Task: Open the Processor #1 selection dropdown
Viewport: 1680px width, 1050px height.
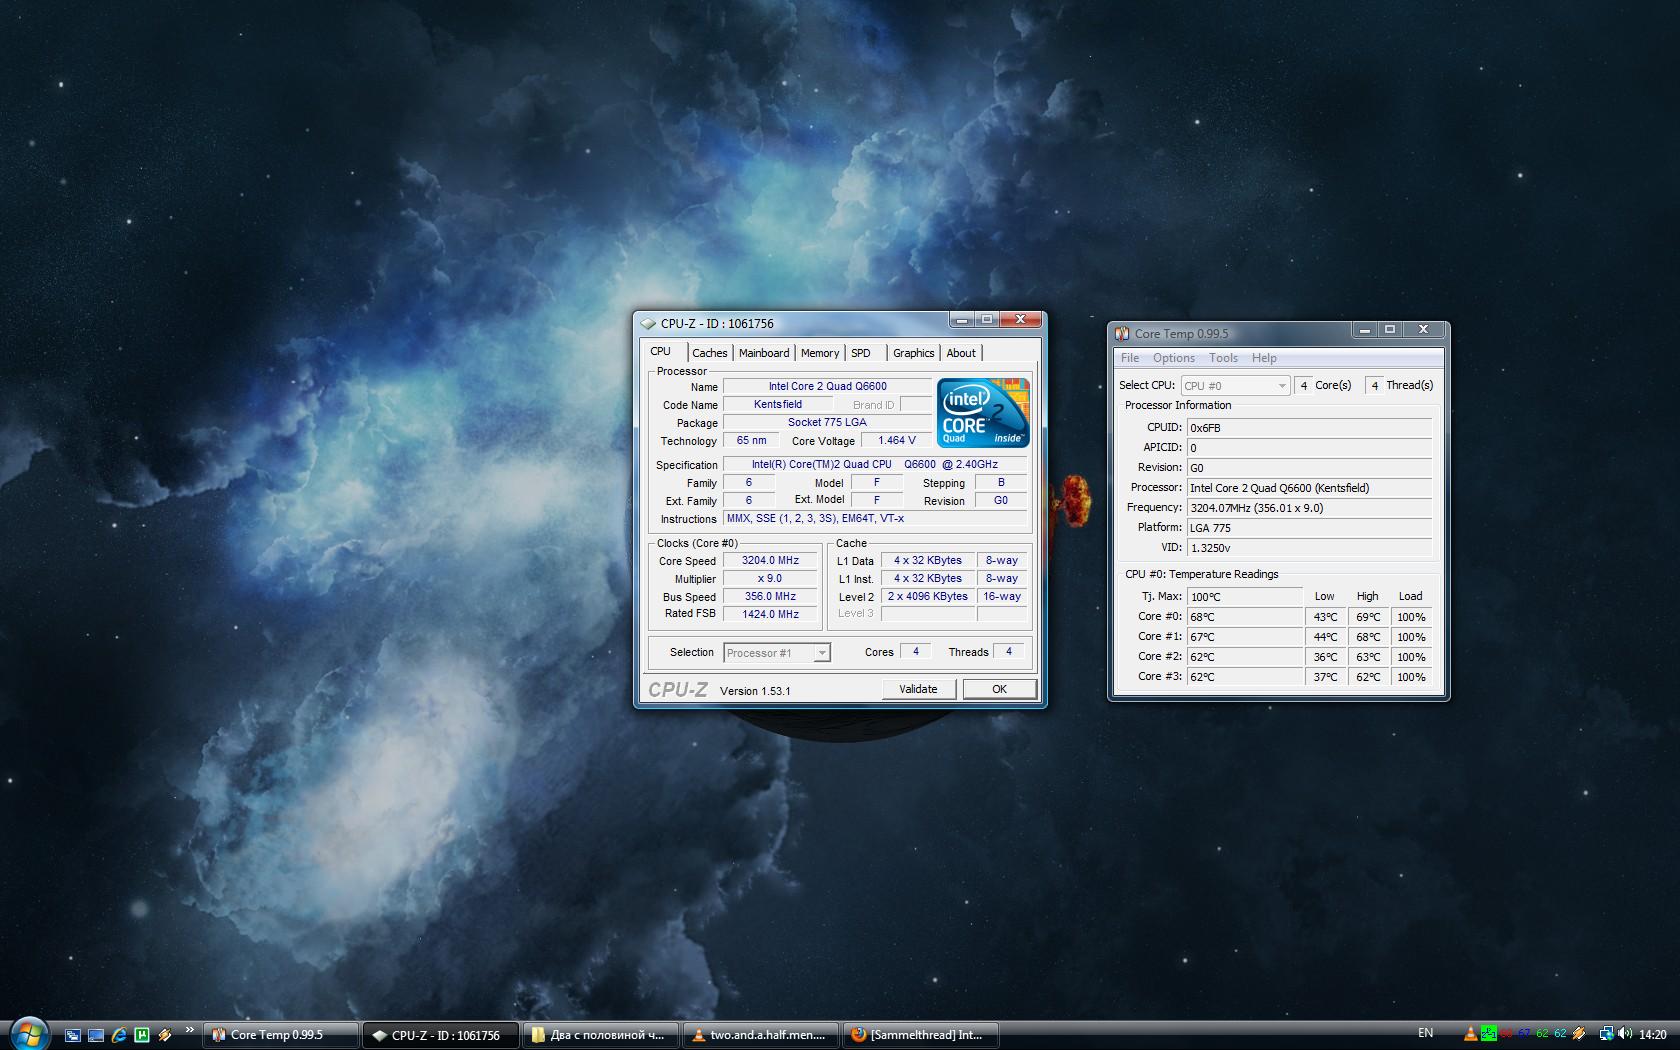Action: (777, 653)
